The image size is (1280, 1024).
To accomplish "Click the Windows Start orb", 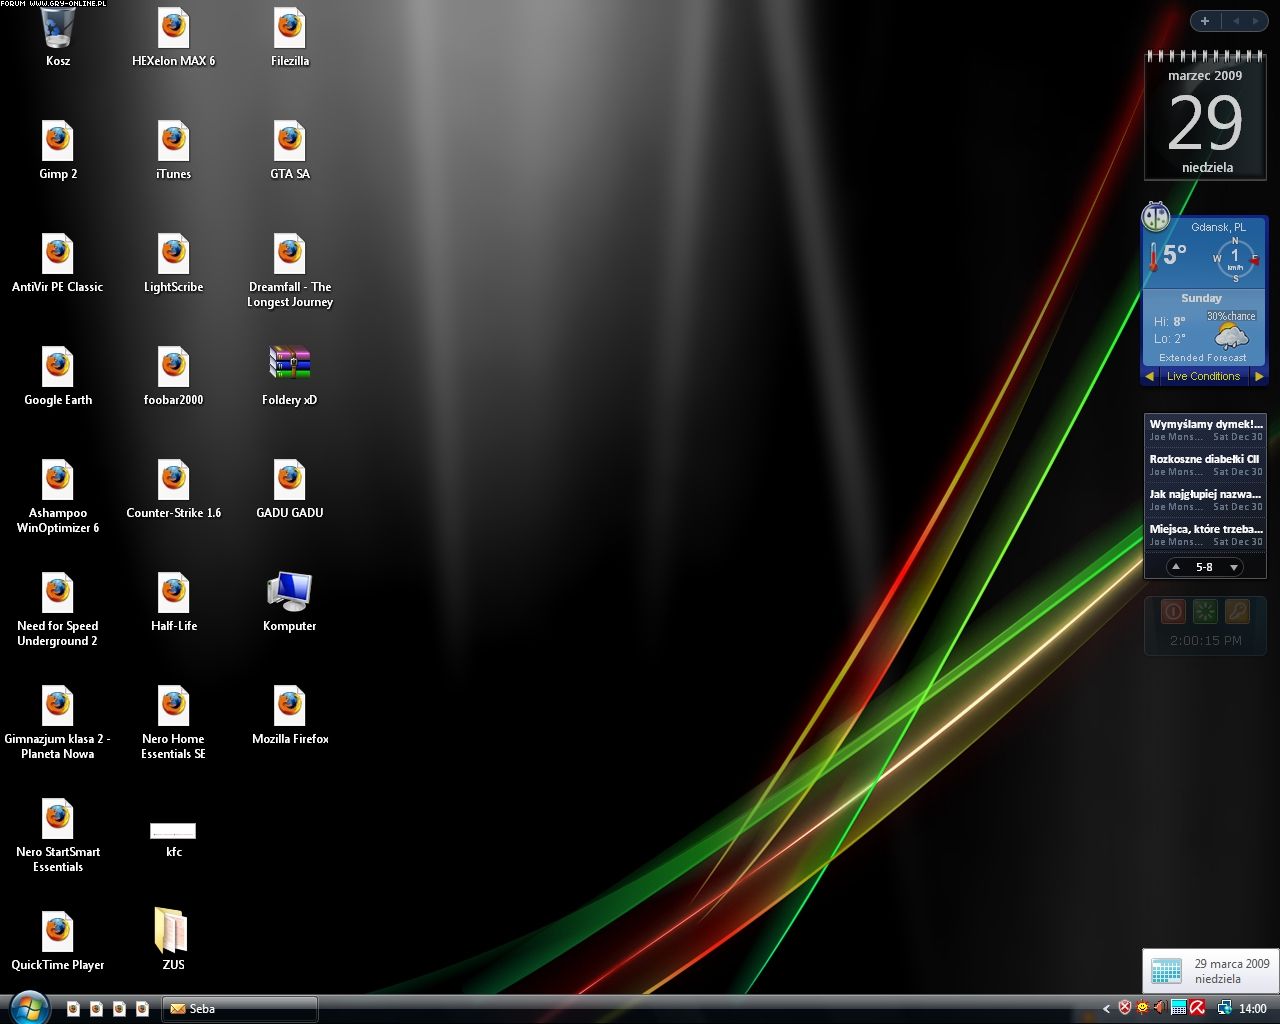I will (28, 1007).
